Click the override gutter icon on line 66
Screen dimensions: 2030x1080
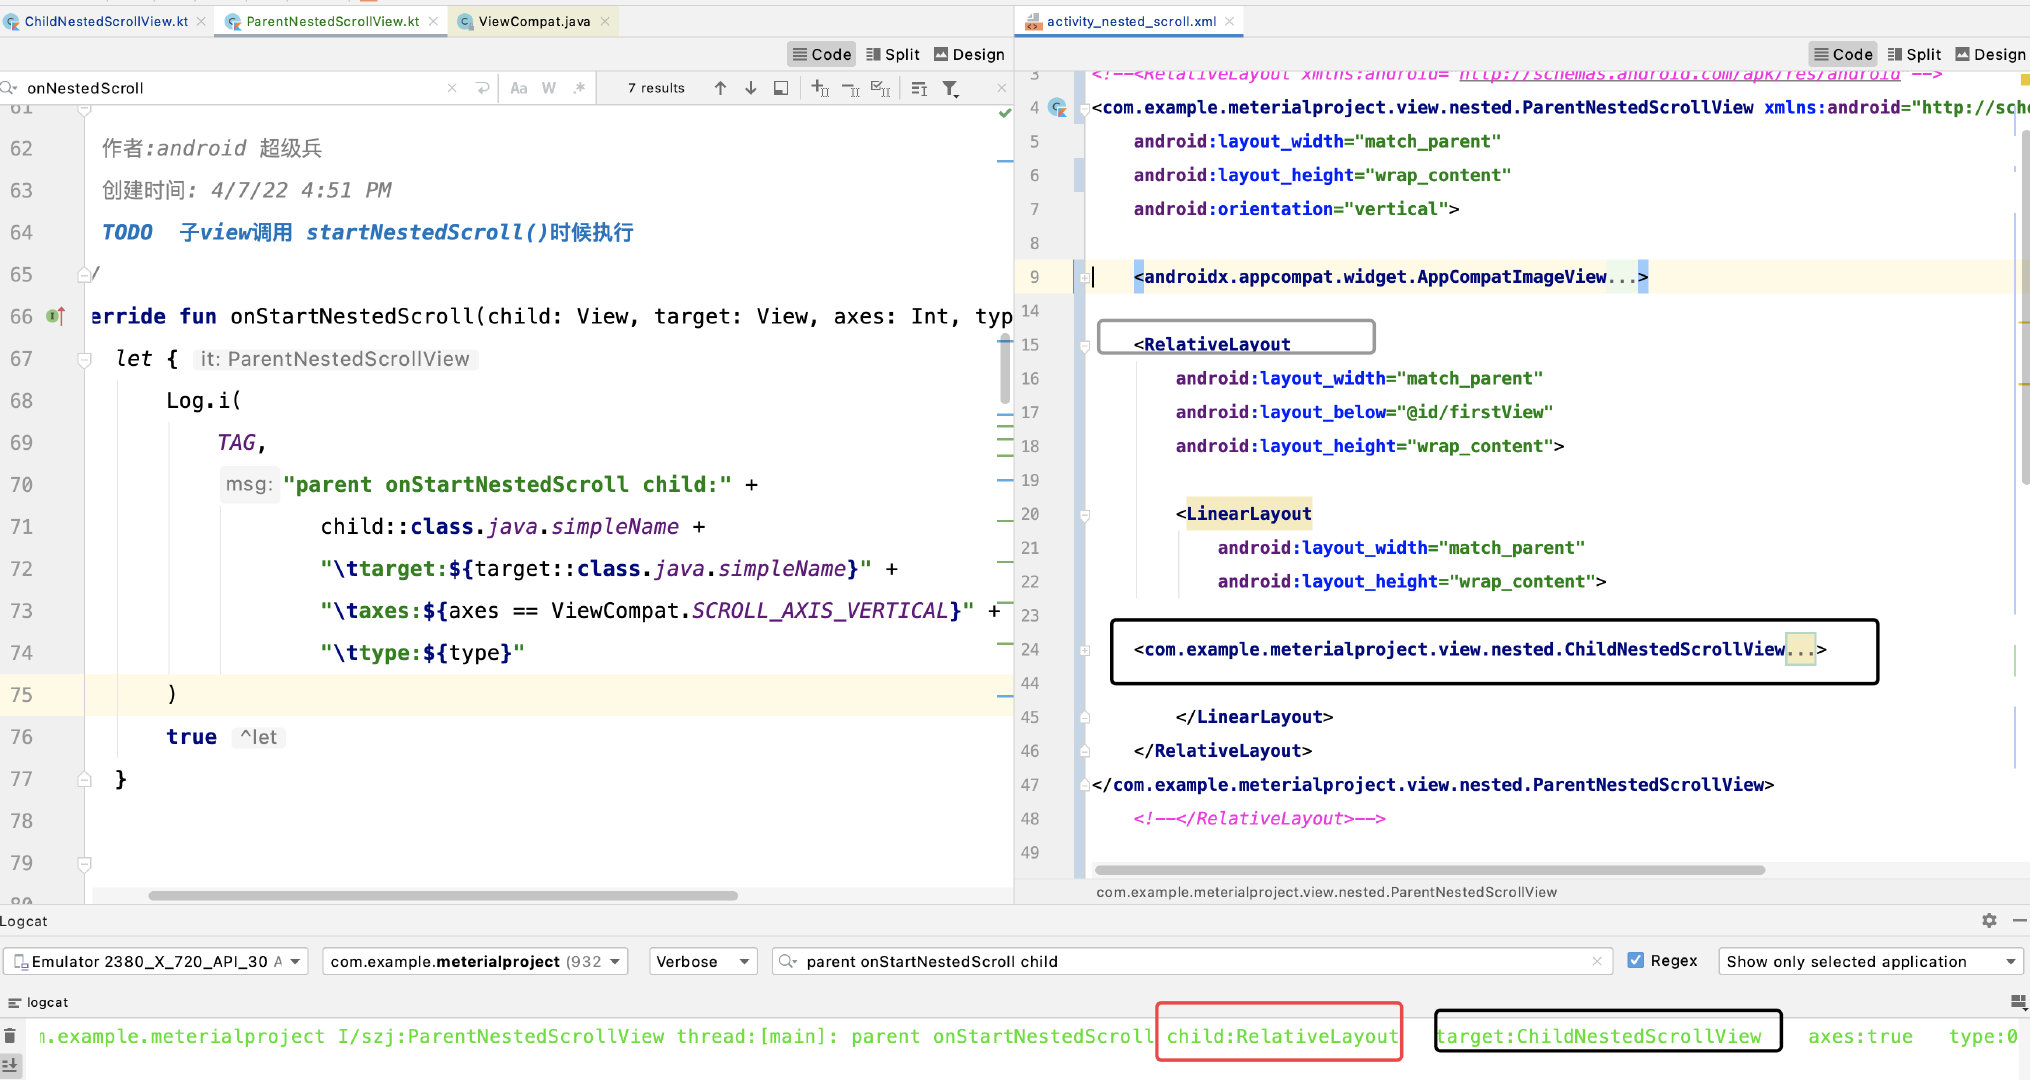coord(55,316)
